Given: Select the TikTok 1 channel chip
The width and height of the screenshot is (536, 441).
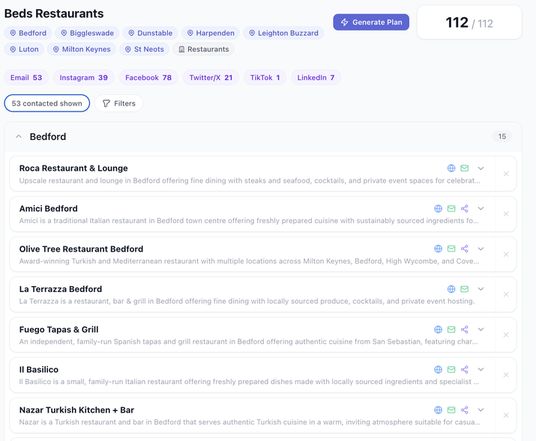Looking at the screenshot, I should click(x=265, y=78).
